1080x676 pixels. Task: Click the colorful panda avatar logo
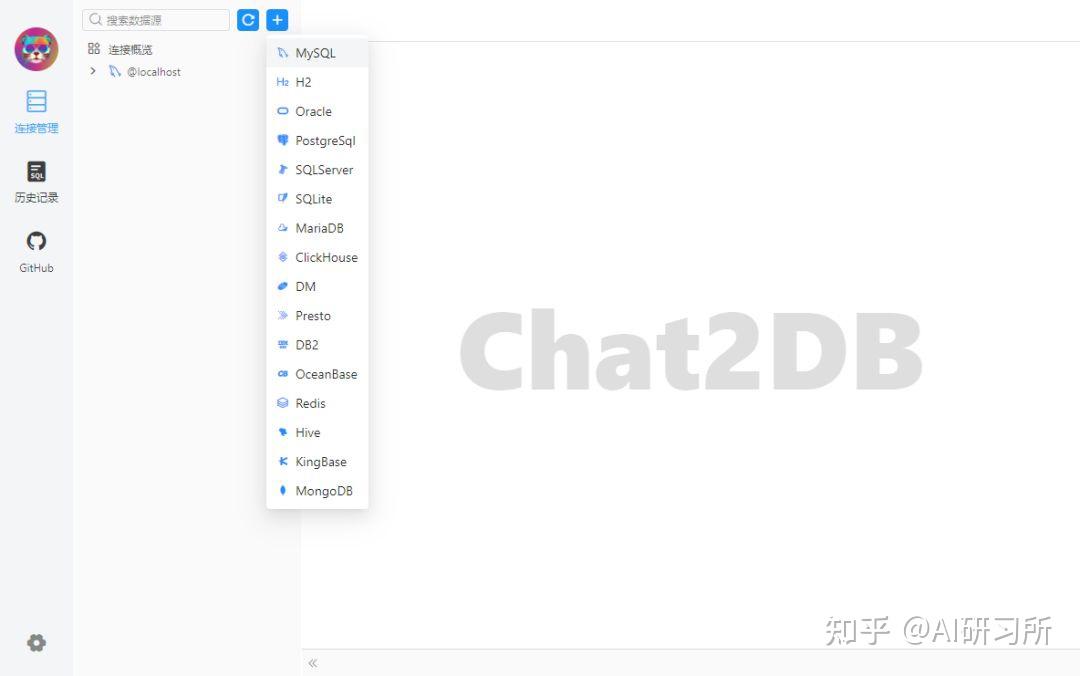pyautogui.click(x=37, y=49)
